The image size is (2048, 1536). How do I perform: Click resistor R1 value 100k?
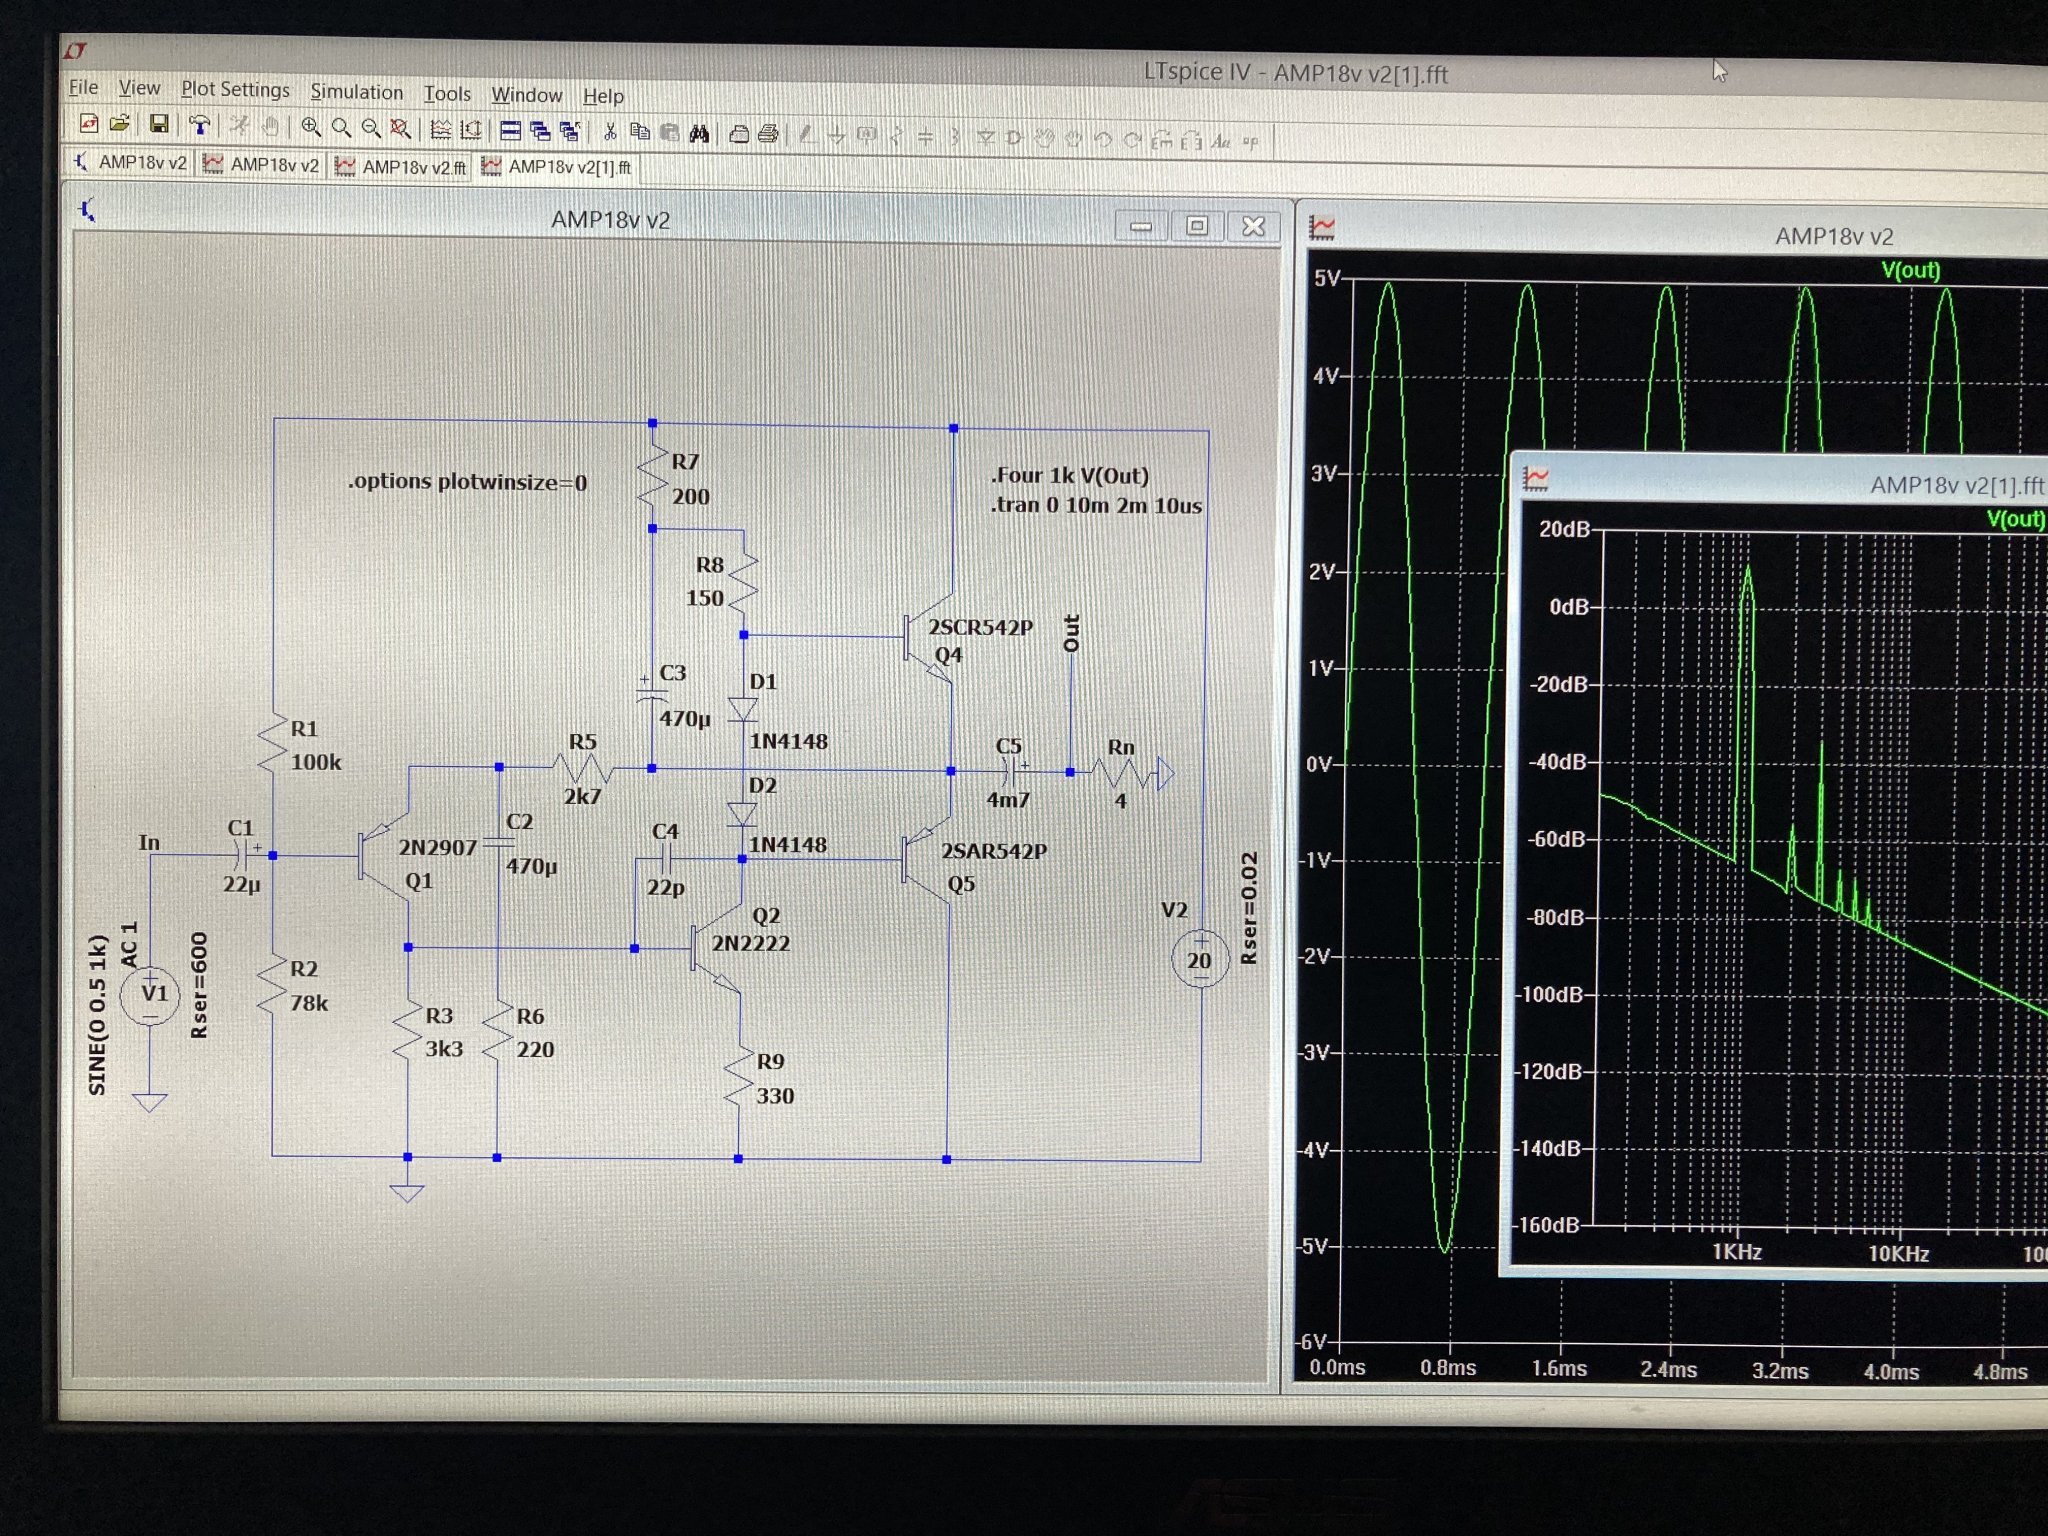316,762
